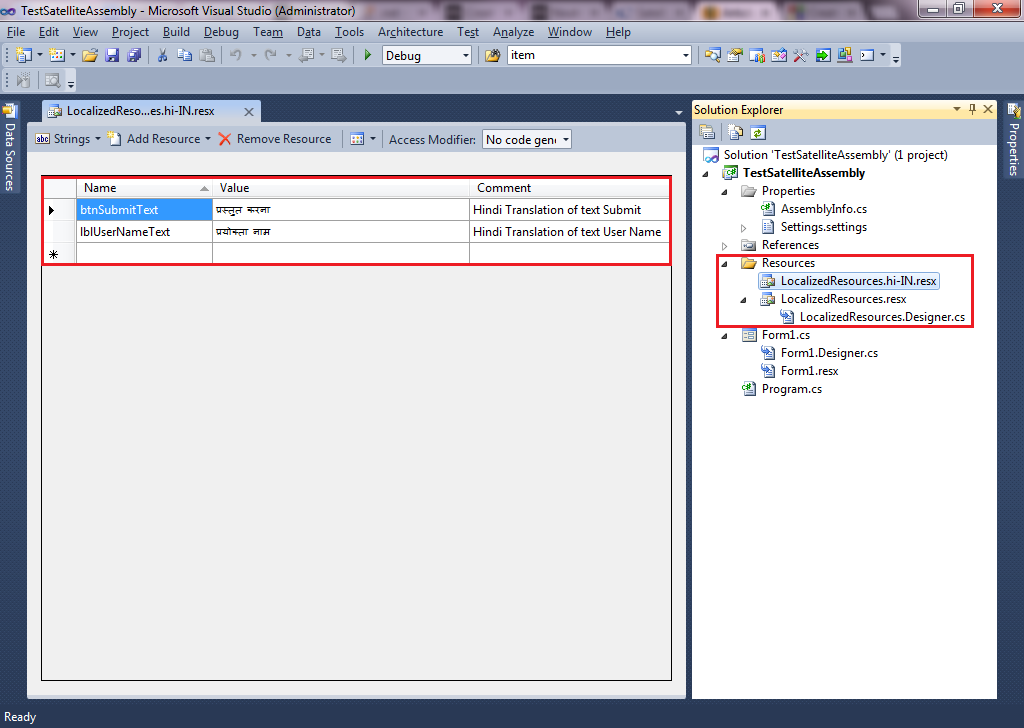
Task: Click the Save All icon
Action: [x=135, y=55]
